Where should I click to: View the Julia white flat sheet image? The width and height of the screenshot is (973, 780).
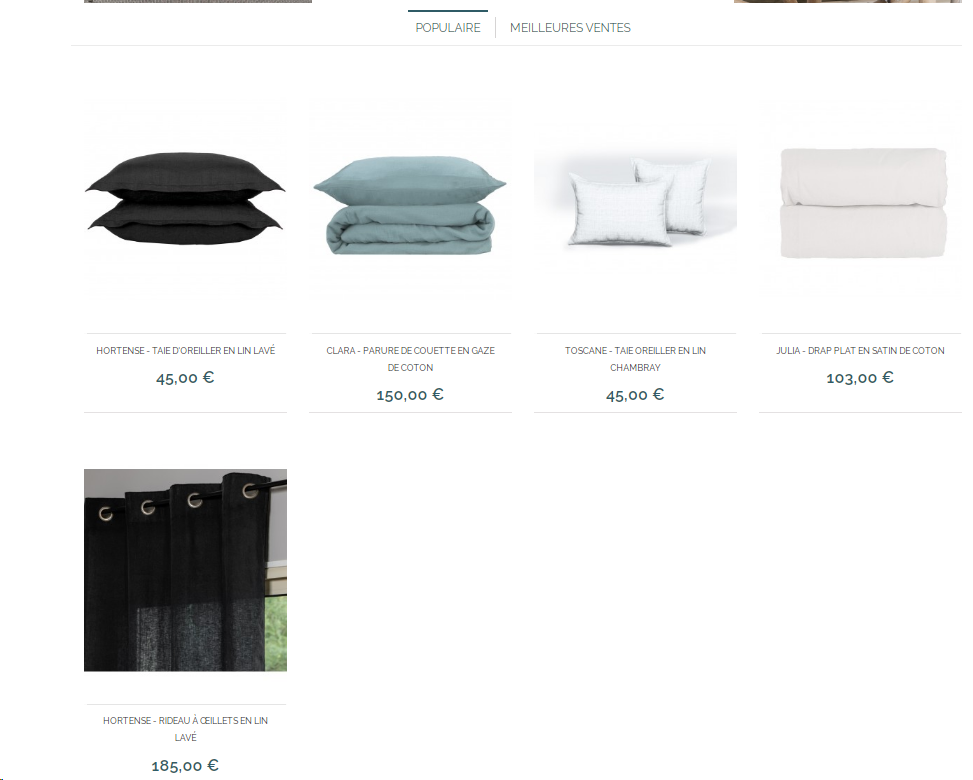click(x=861, y=200)
